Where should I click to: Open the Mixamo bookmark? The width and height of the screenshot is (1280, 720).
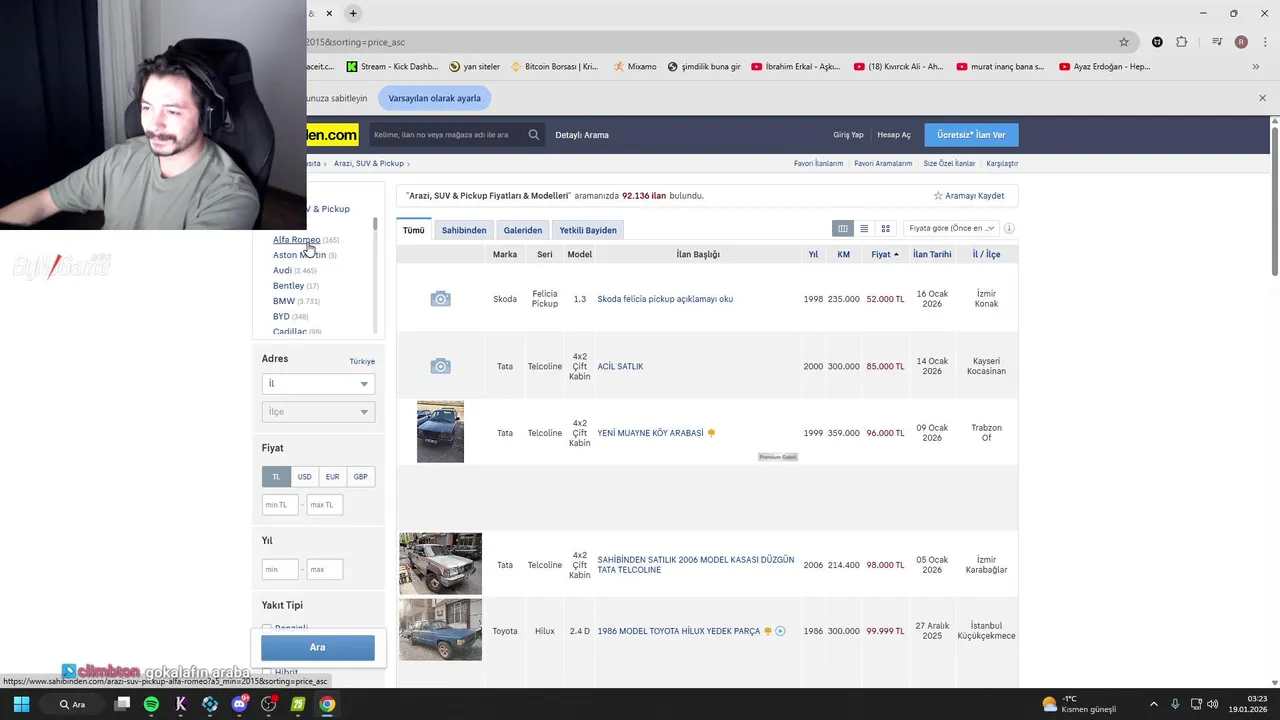coord(635,67)
